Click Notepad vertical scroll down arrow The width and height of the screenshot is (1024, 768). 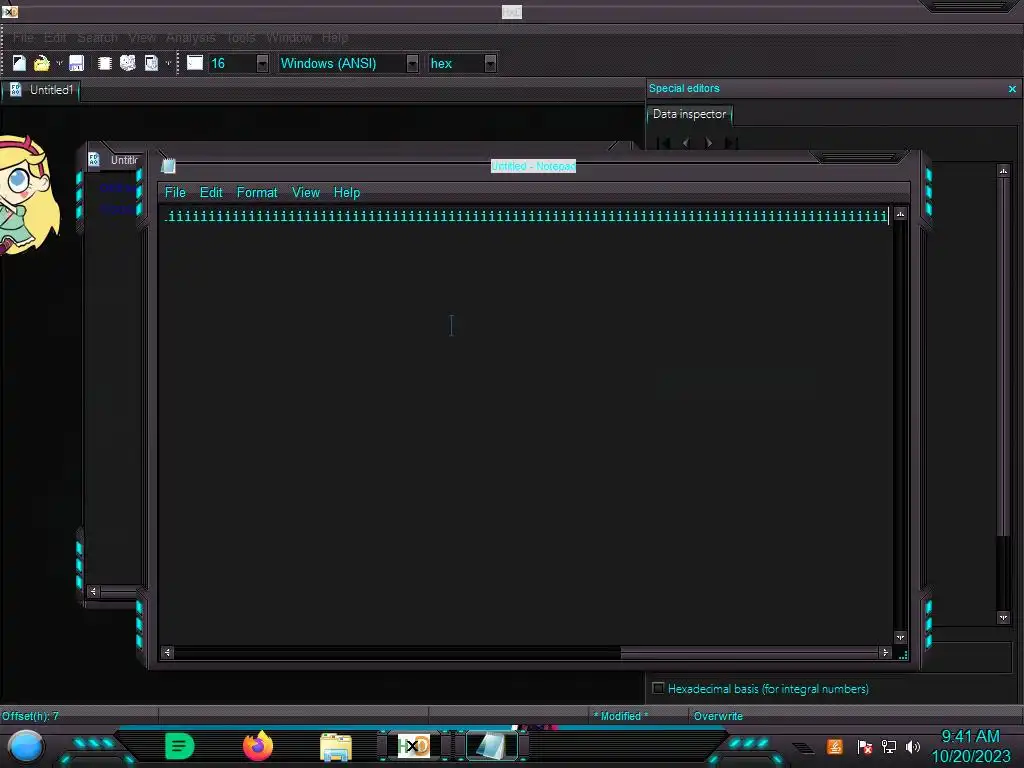901,637
